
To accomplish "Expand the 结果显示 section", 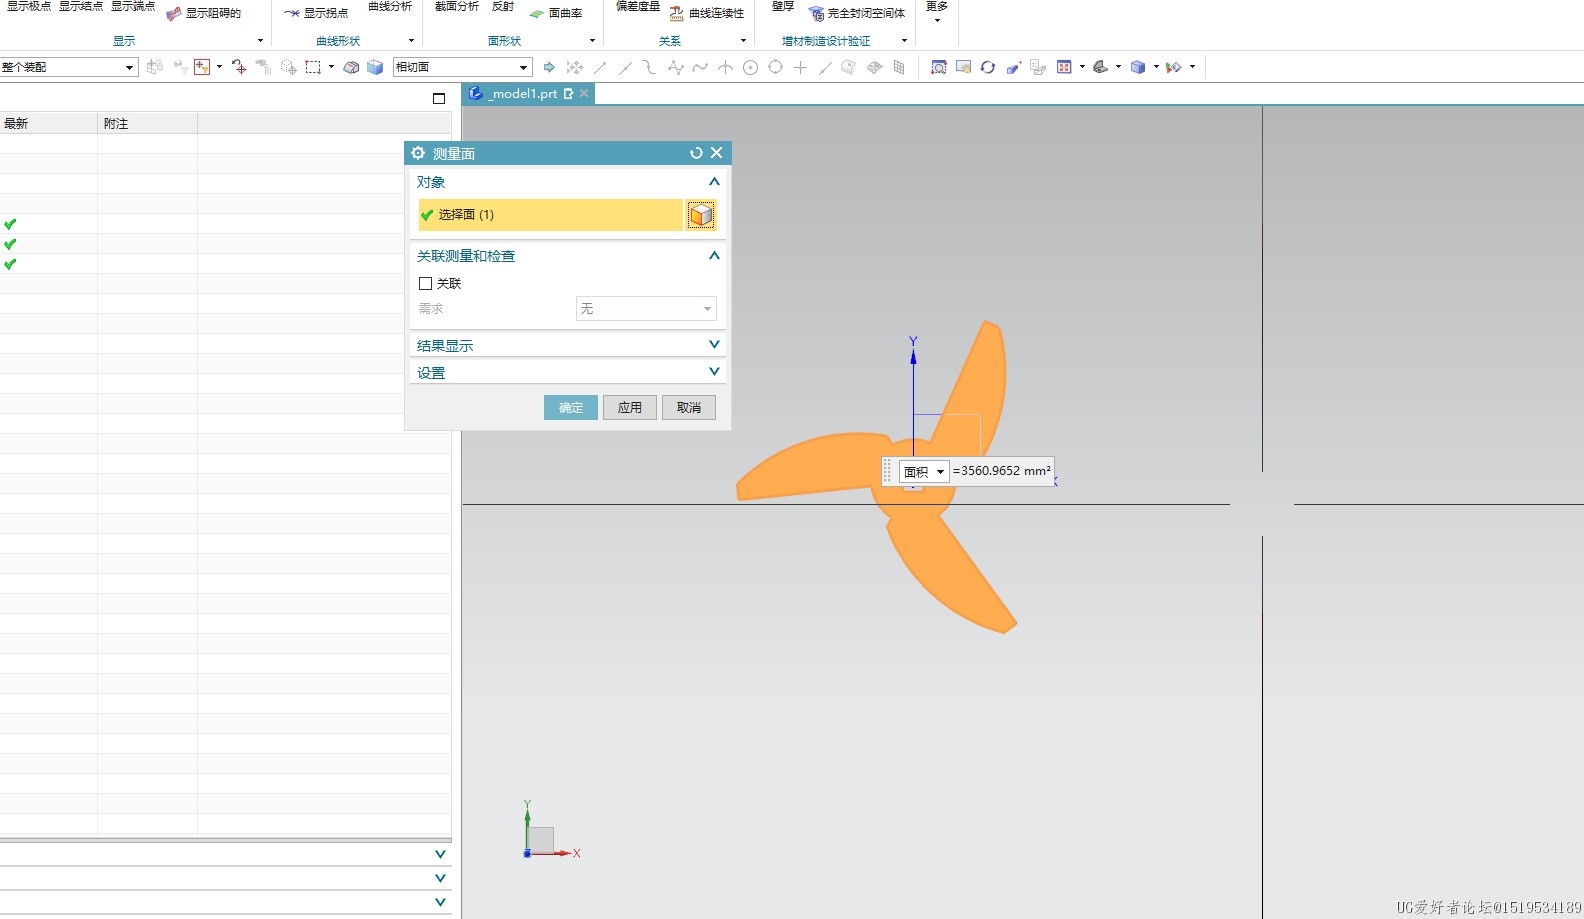I will tap(714, 345).
